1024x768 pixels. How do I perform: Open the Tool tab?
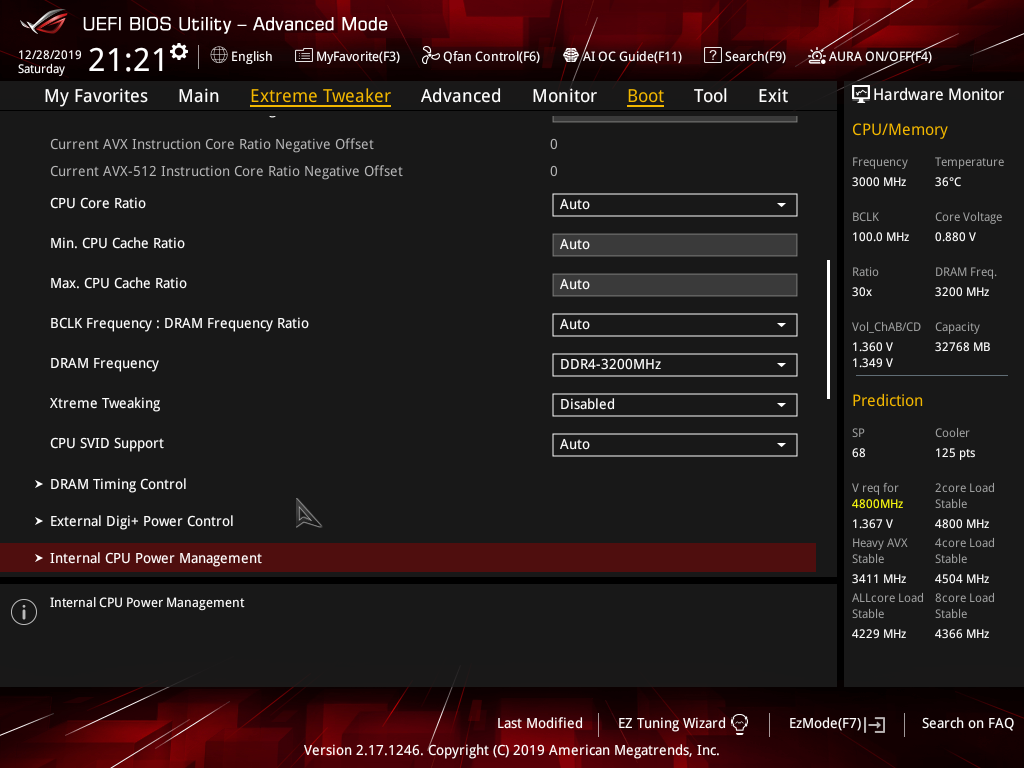710,96
